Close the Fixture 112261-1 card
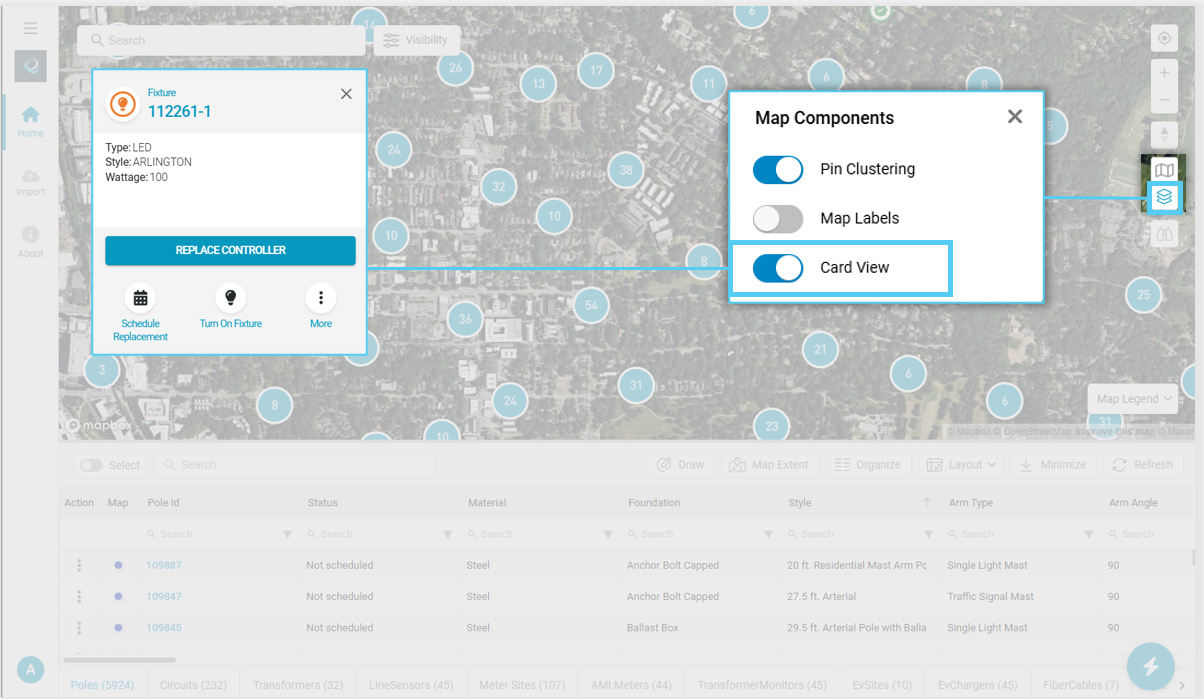 click(346, 93)
